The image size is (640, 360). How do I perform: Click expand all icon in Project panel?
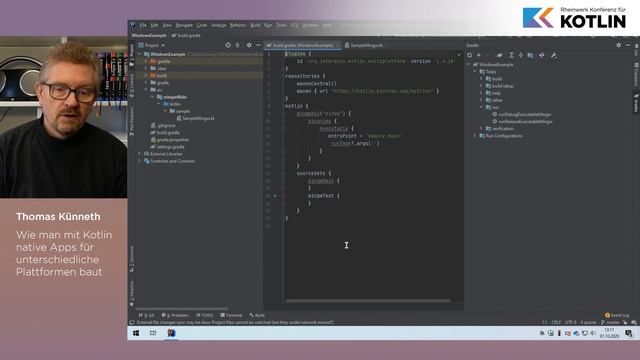[238, 45]
